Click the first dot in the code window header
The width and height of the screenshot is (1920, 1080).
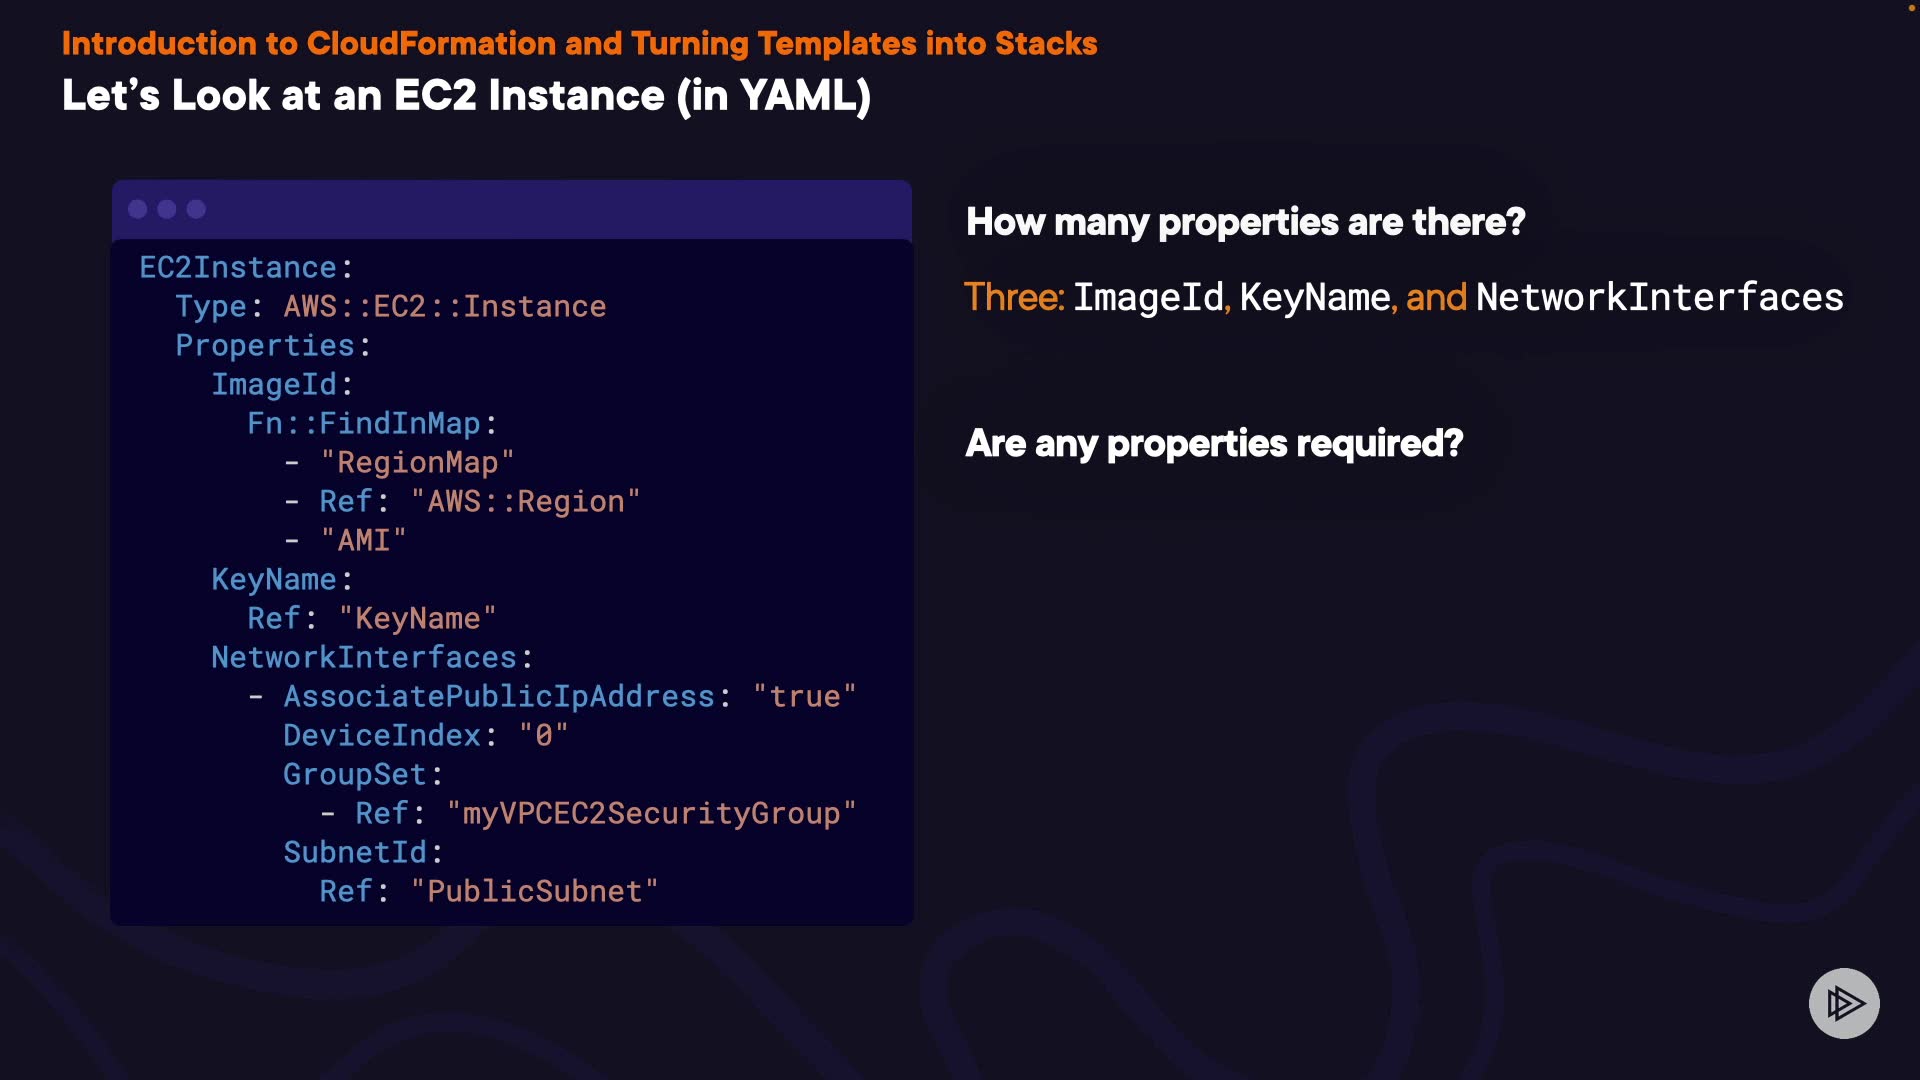(138, 209)
